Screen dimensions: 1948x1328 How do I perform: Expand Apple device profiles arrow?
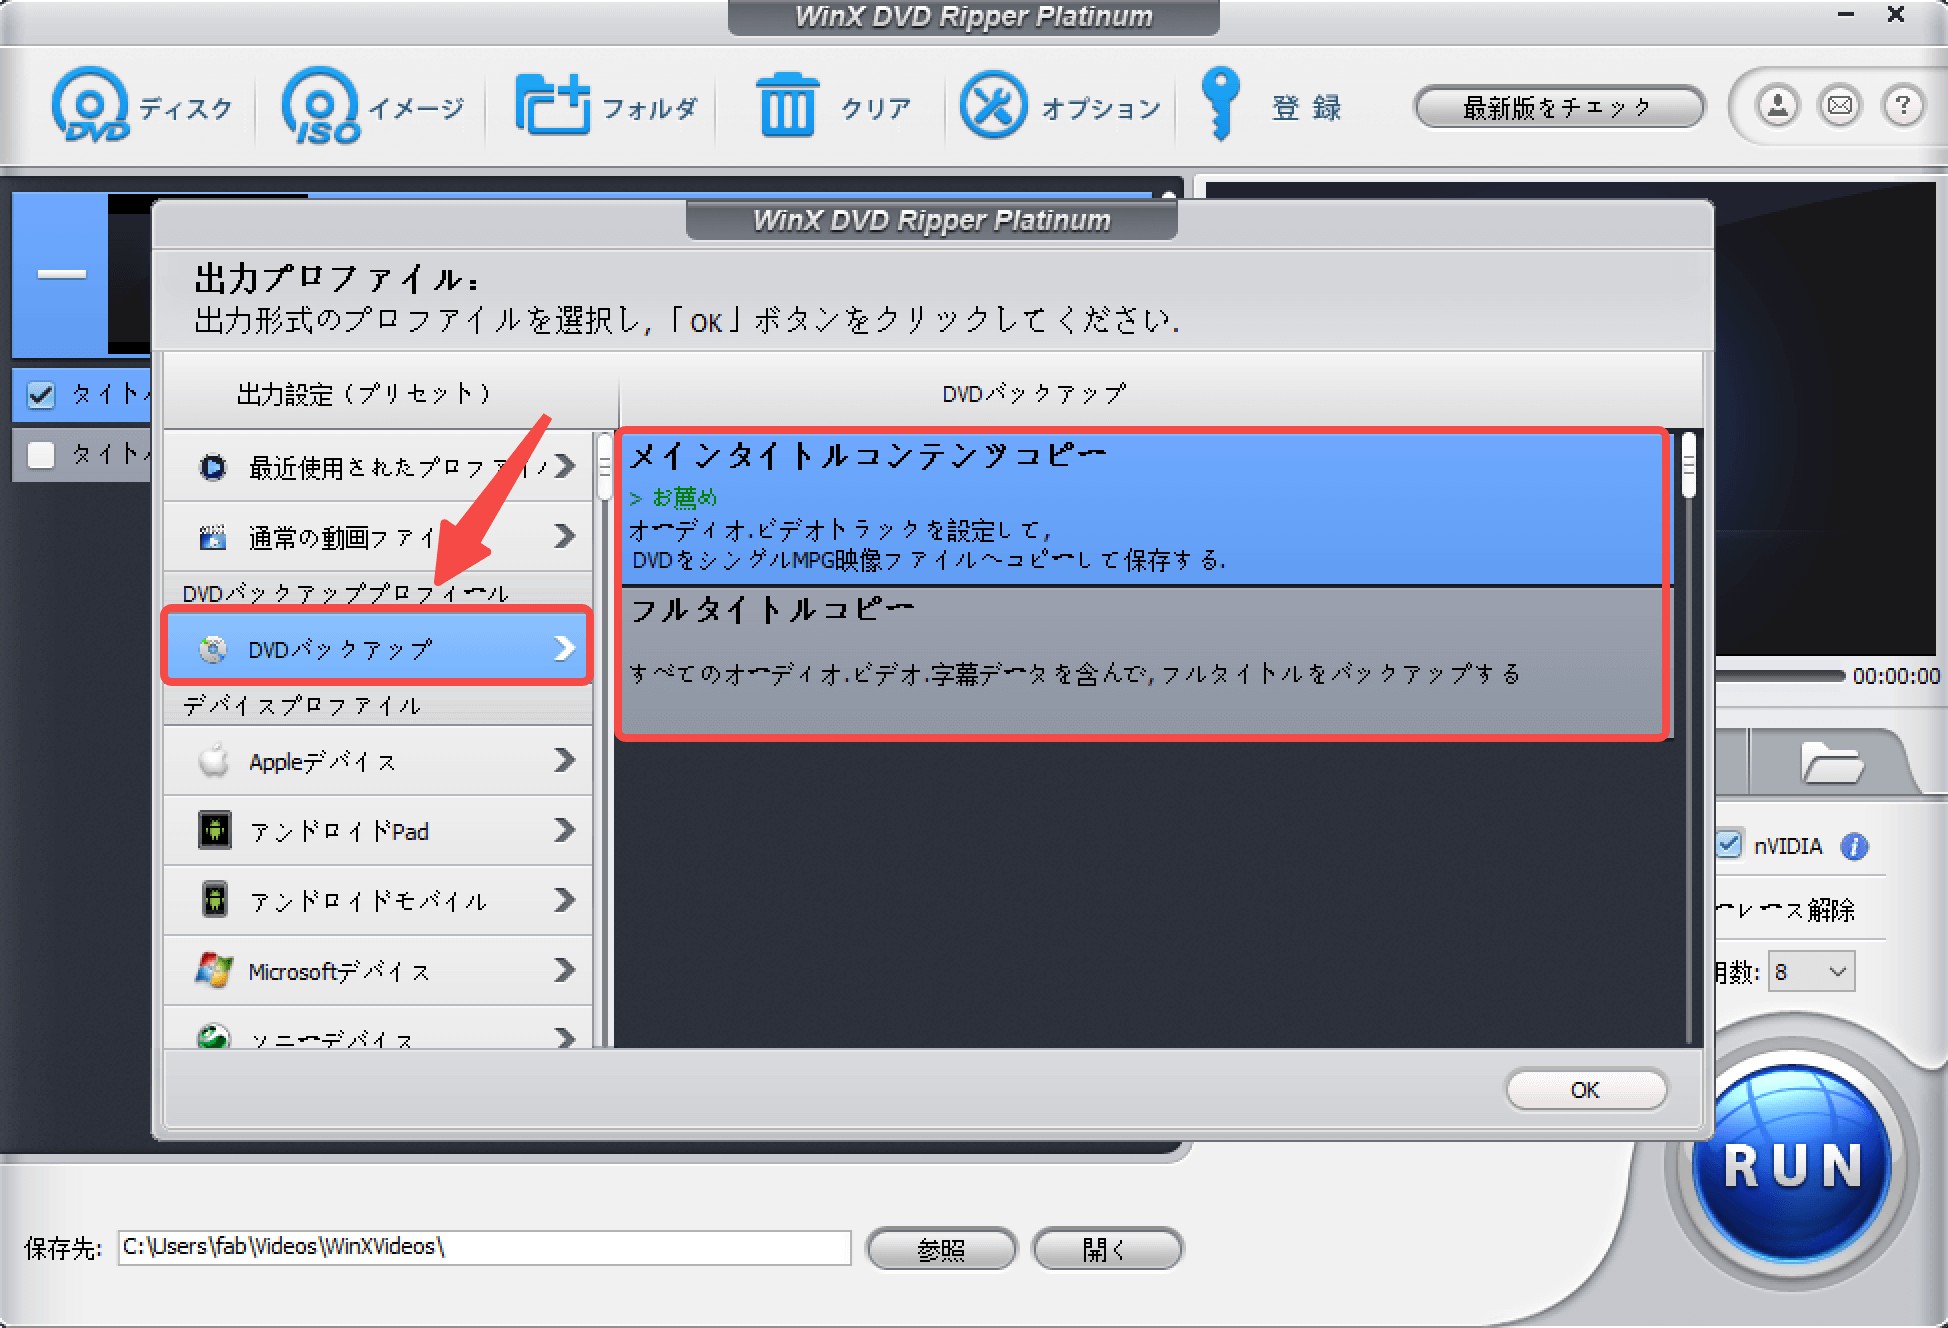click(565, 760)
